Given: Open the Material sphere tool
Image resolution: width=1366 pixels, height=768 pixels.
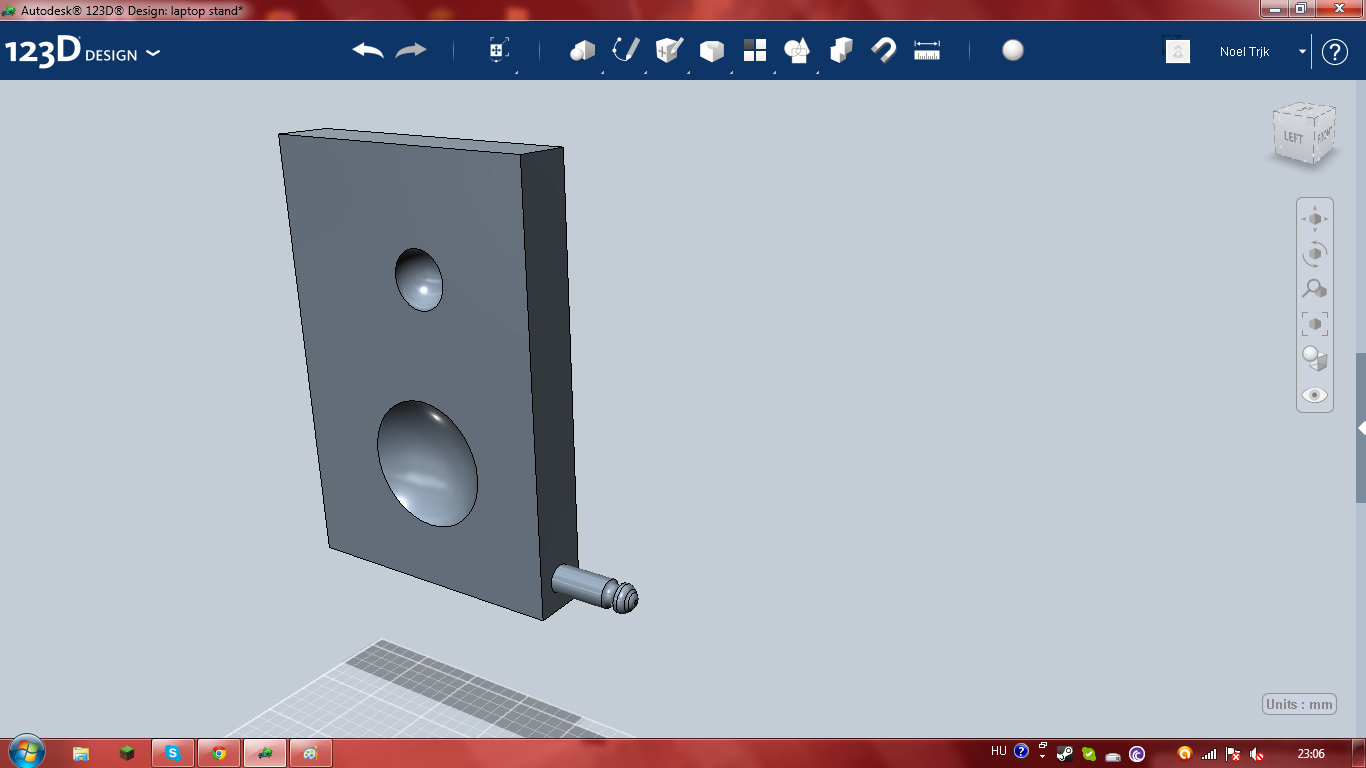Looking at the screenshot, I should click(x=1013, y=51).
